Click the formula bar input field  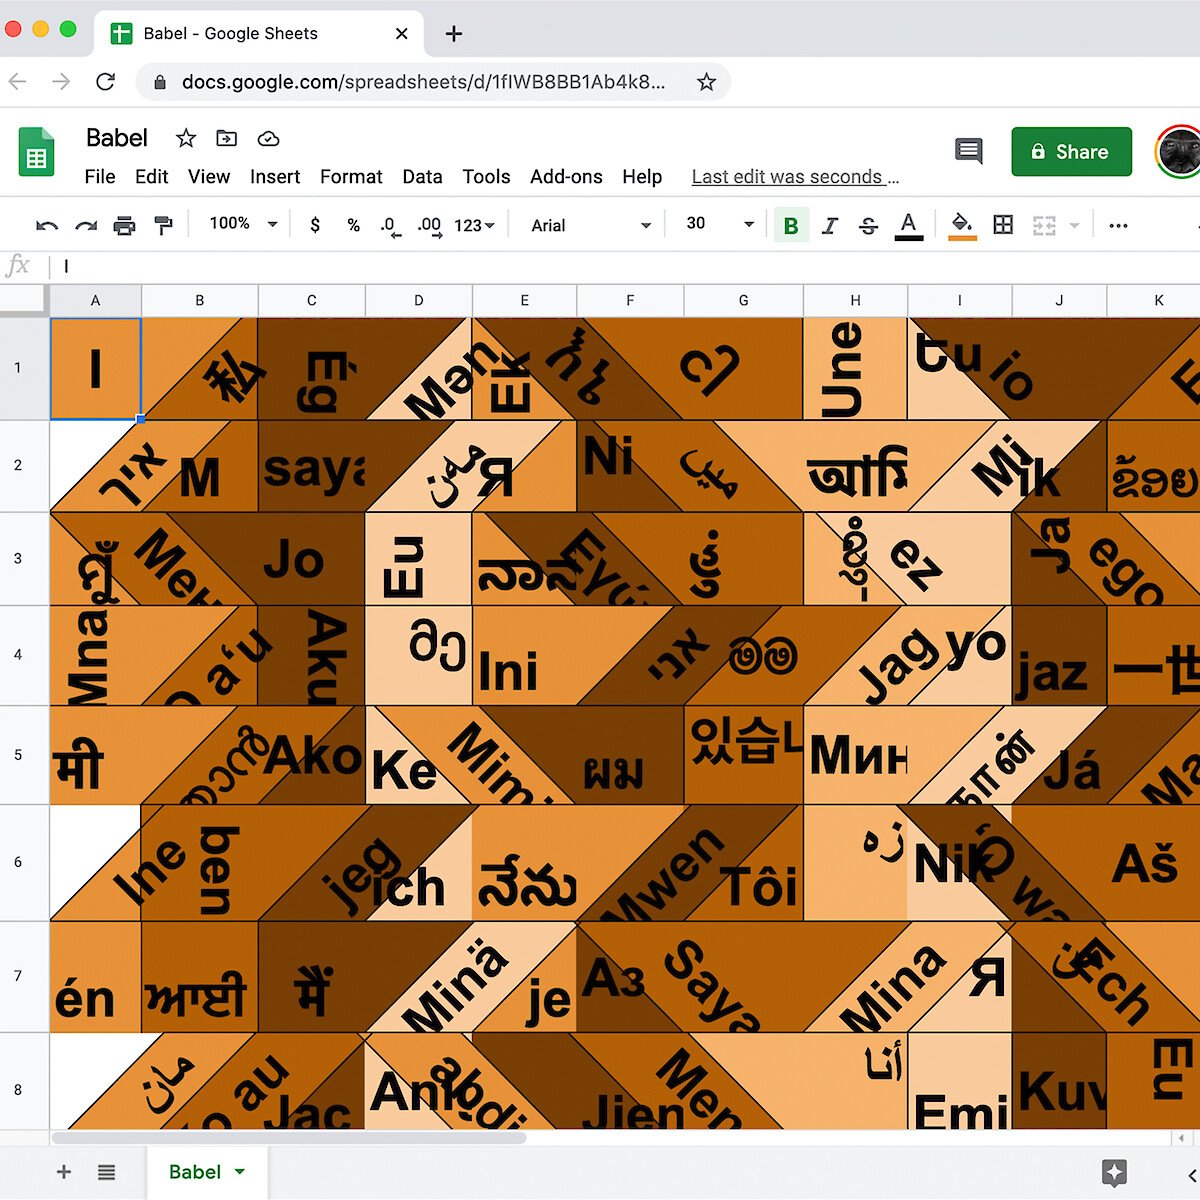coord(600,266)
